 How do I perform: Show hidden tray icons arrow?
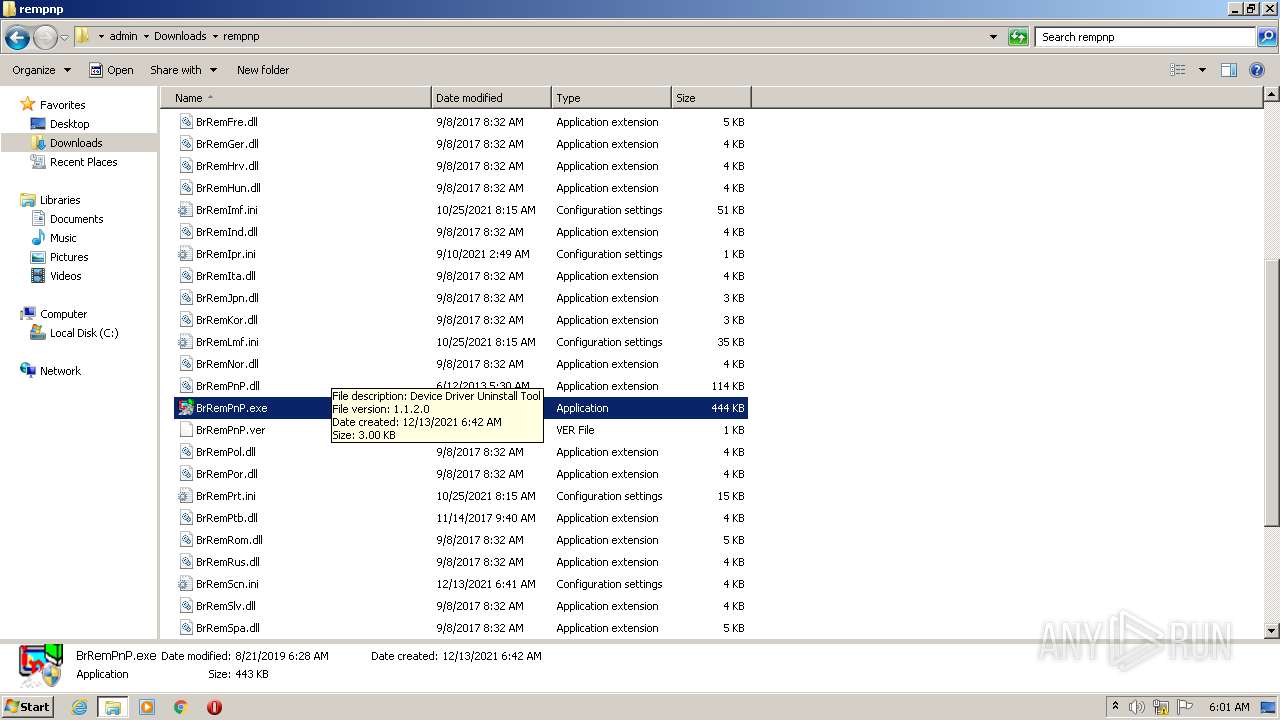1115,707
